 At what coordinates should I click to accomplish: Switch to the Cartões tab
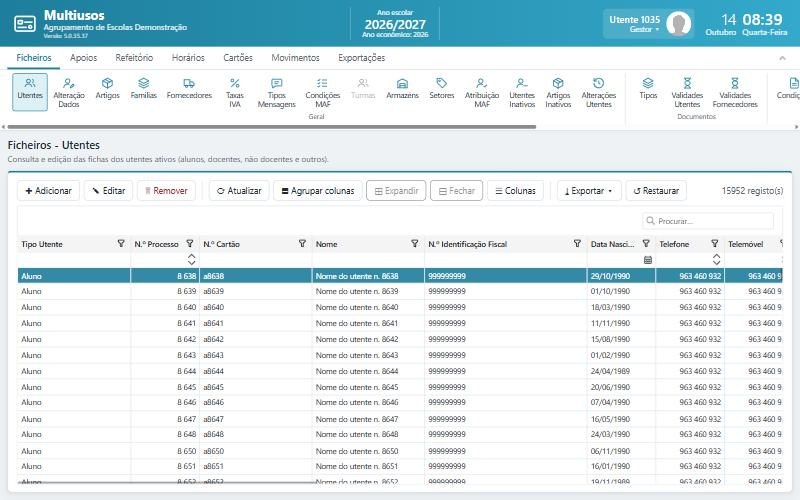point(238,58)
